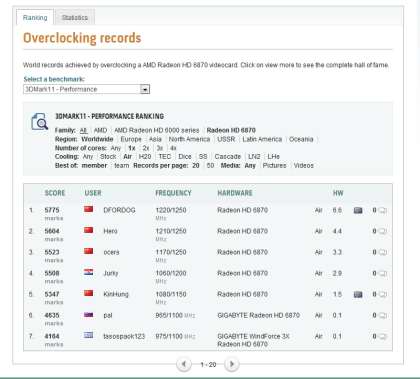Click the flag icon next to Jurky
The image size is (420, 379).
(x=88, y=272)
